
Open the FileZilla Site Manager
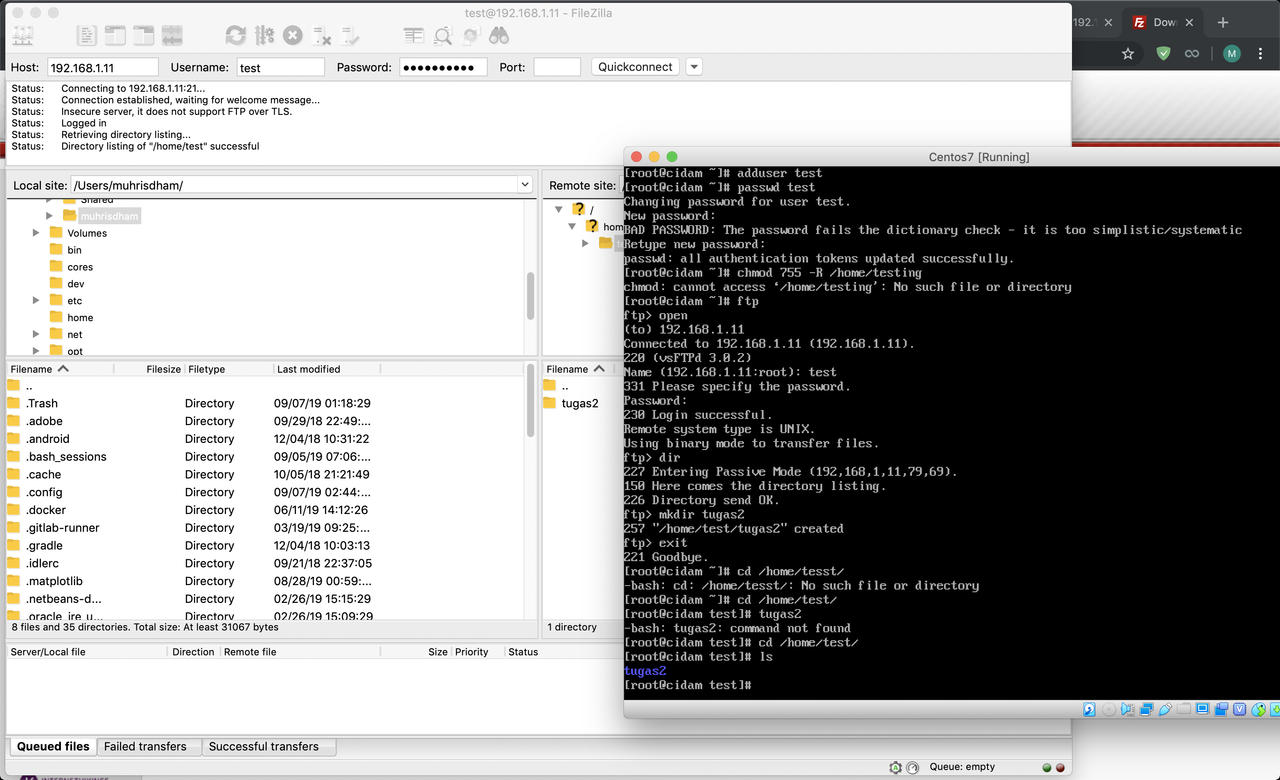[24, 35]
